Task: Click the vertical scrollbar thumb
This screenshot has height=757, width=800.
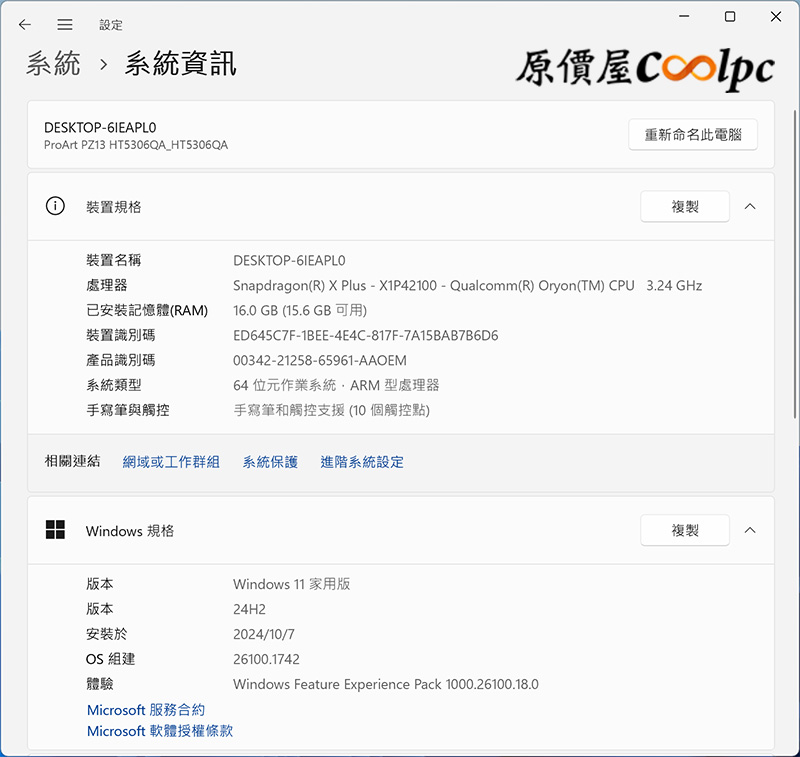Action: pyautogui.click(x=795, y=264)
